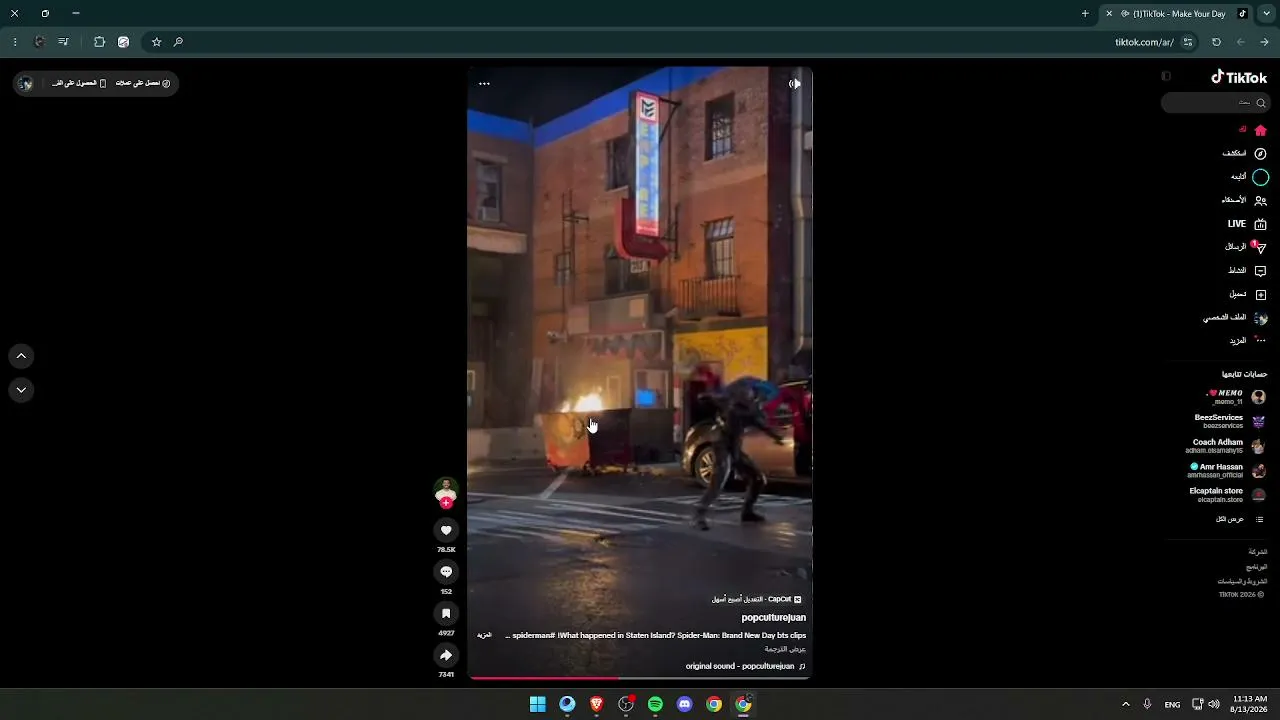Like the popcultureJuan video with the heart icon

point(446,530)
